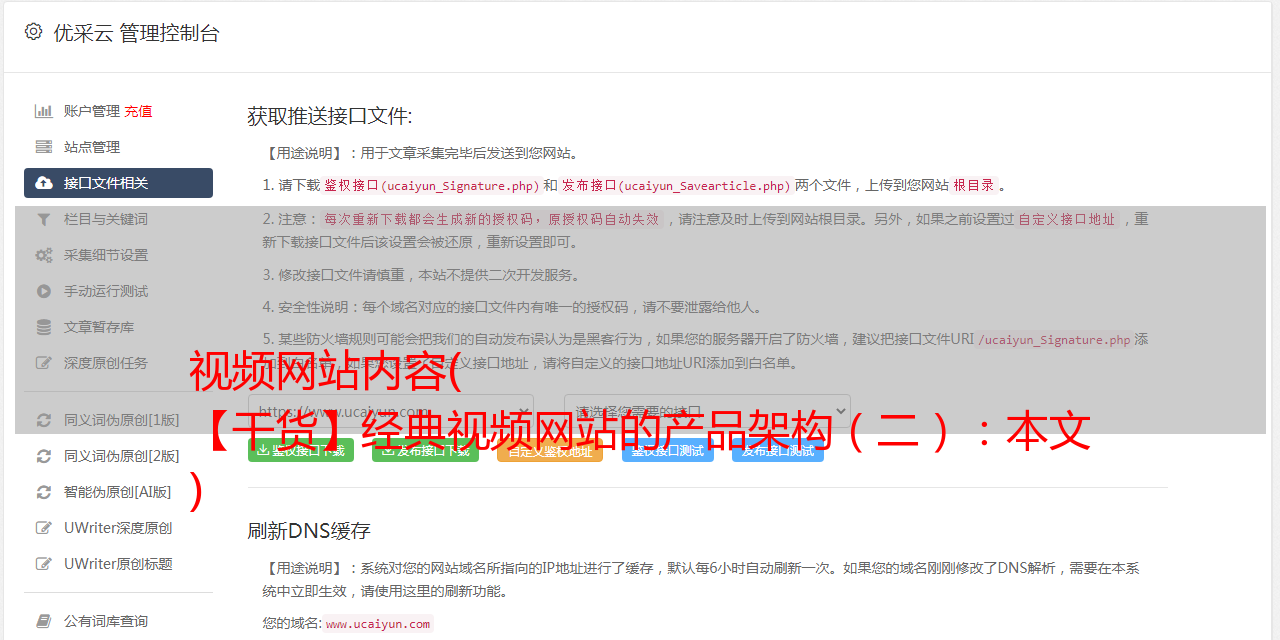
Task: Select 智能伪原创[AI版] menu item
Action: 118,492
